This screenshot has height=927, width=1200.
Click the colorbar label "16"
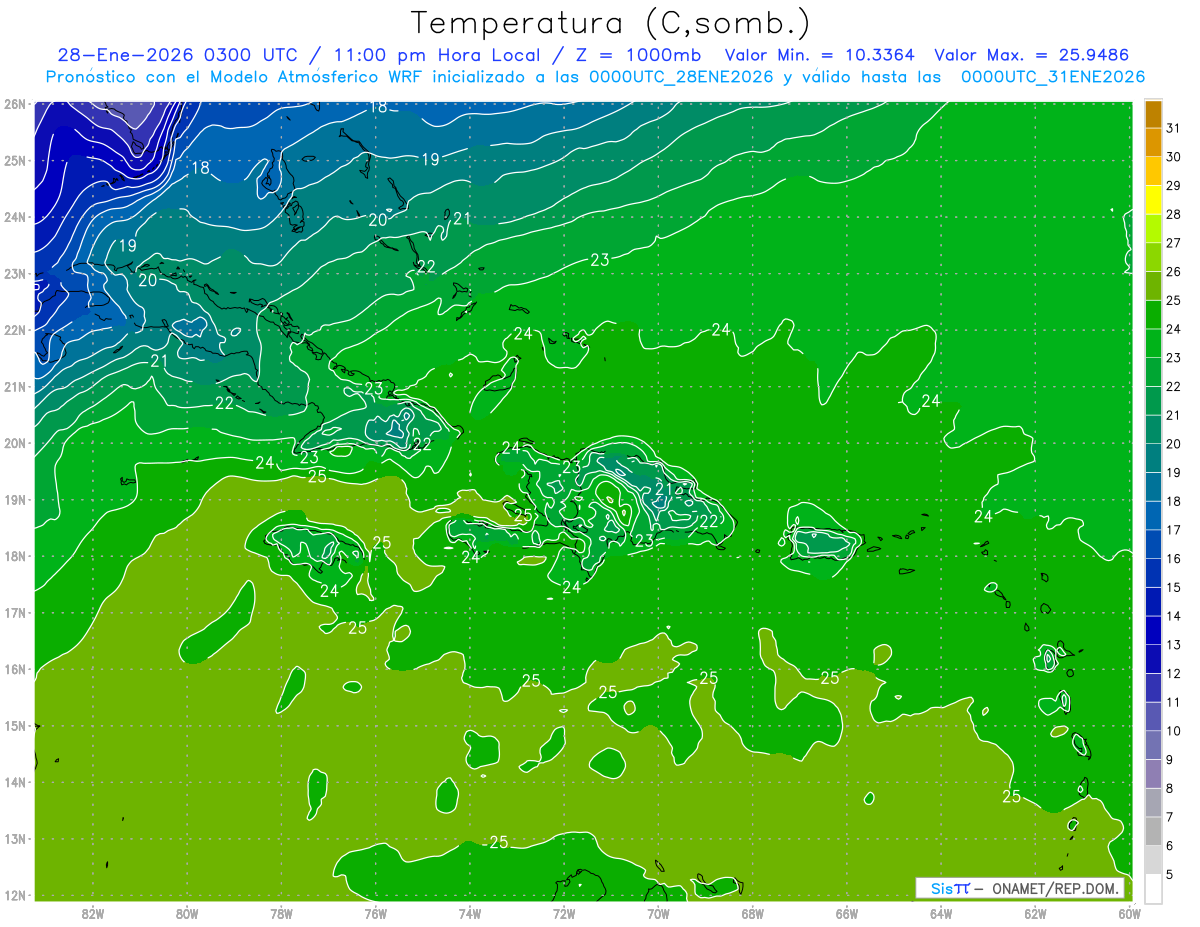(1173, 559)
